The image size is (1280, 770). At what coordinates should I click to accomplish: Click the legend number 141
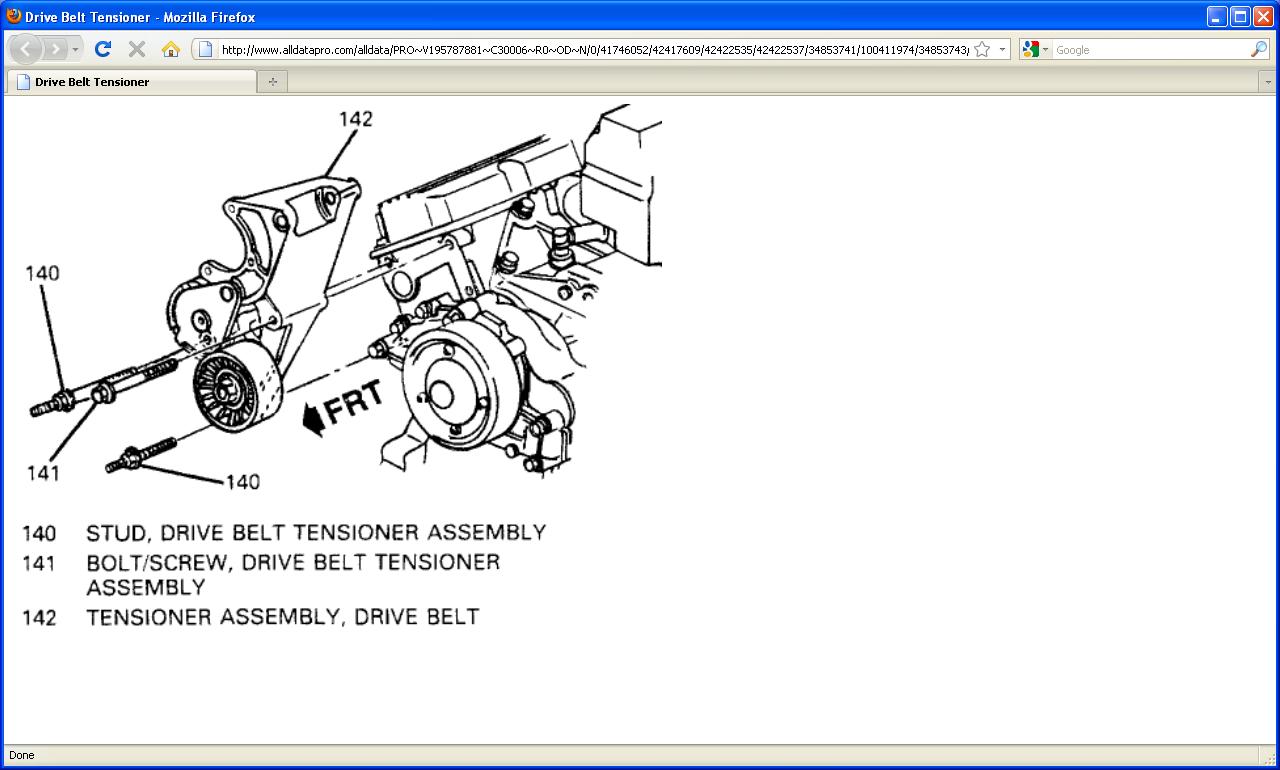pos(39,562)
